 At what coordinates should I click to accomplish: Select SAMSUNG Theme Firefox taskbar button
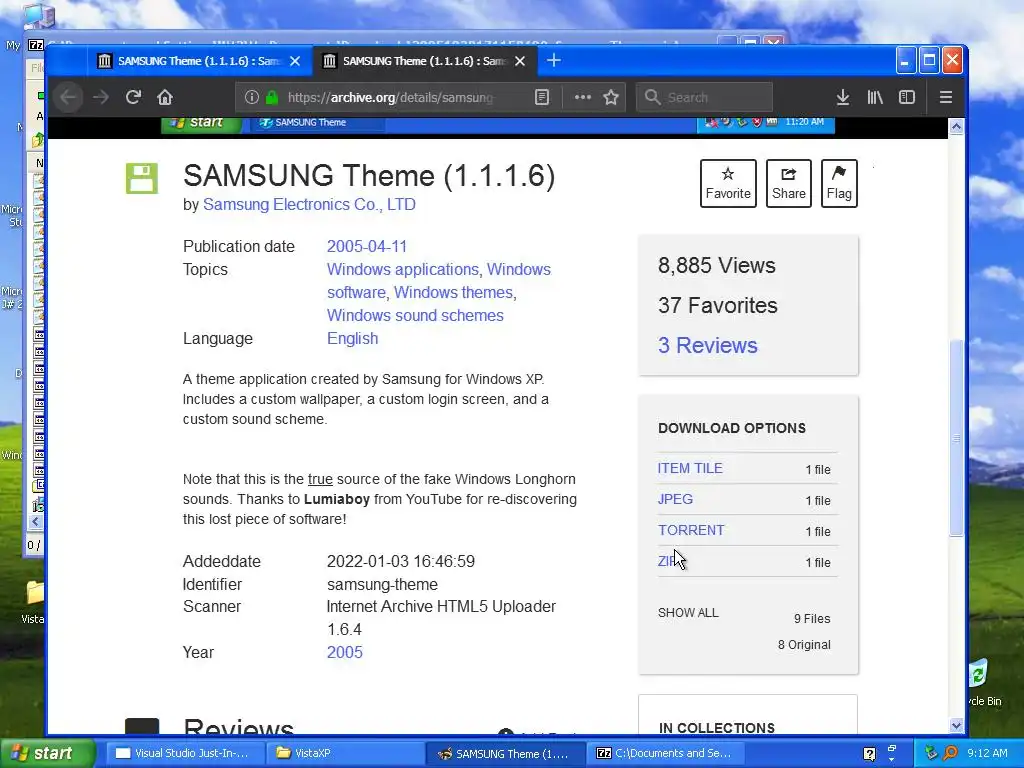coord(505,753)
